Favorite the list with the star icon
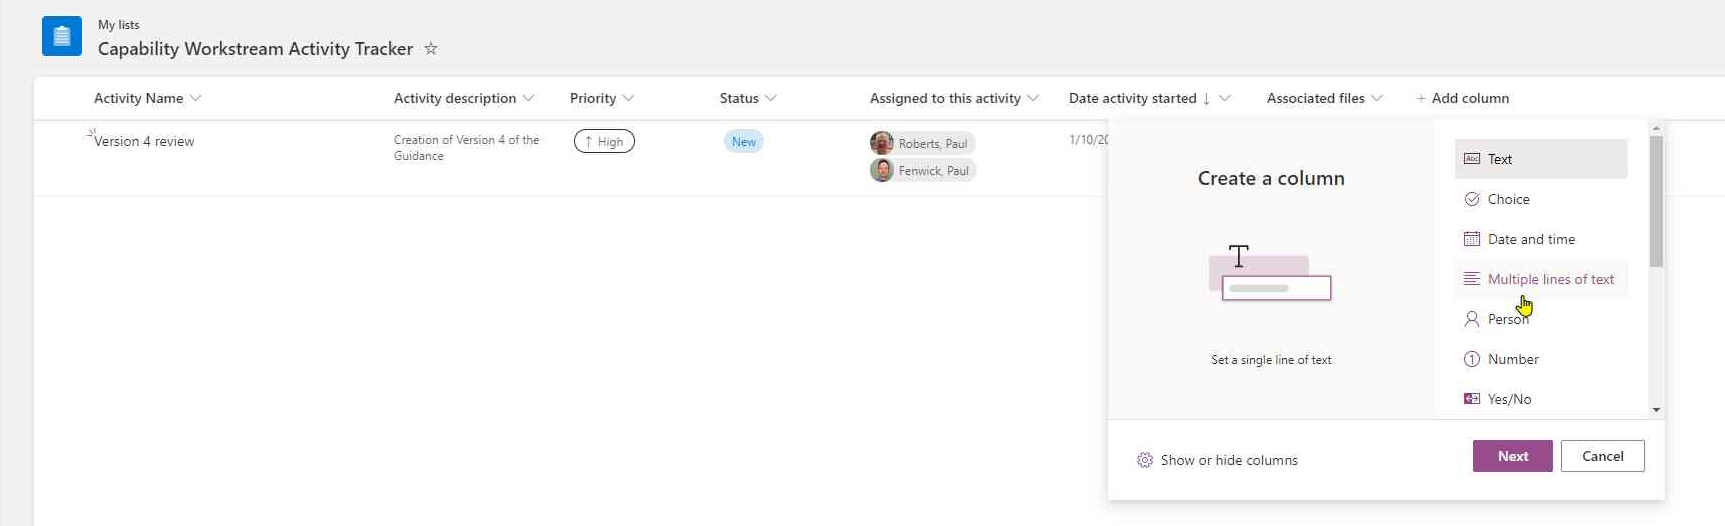This screenshot has width=1725, height=526. (431, 48)
